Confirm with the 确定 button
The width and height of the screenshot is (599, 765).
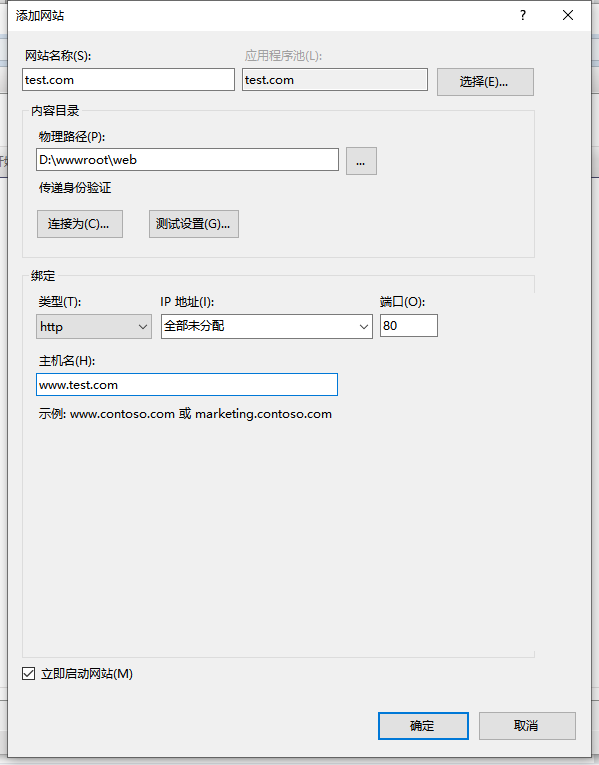pos(423,726)
